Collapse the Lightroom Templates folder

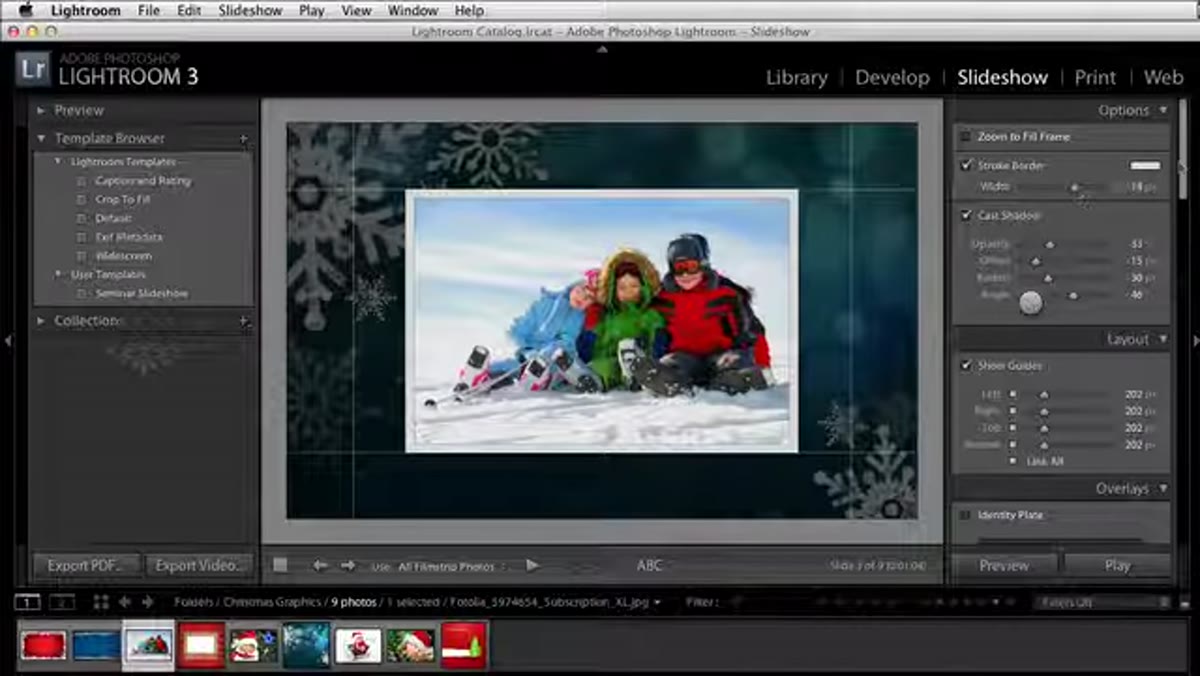tap(58, 161)
